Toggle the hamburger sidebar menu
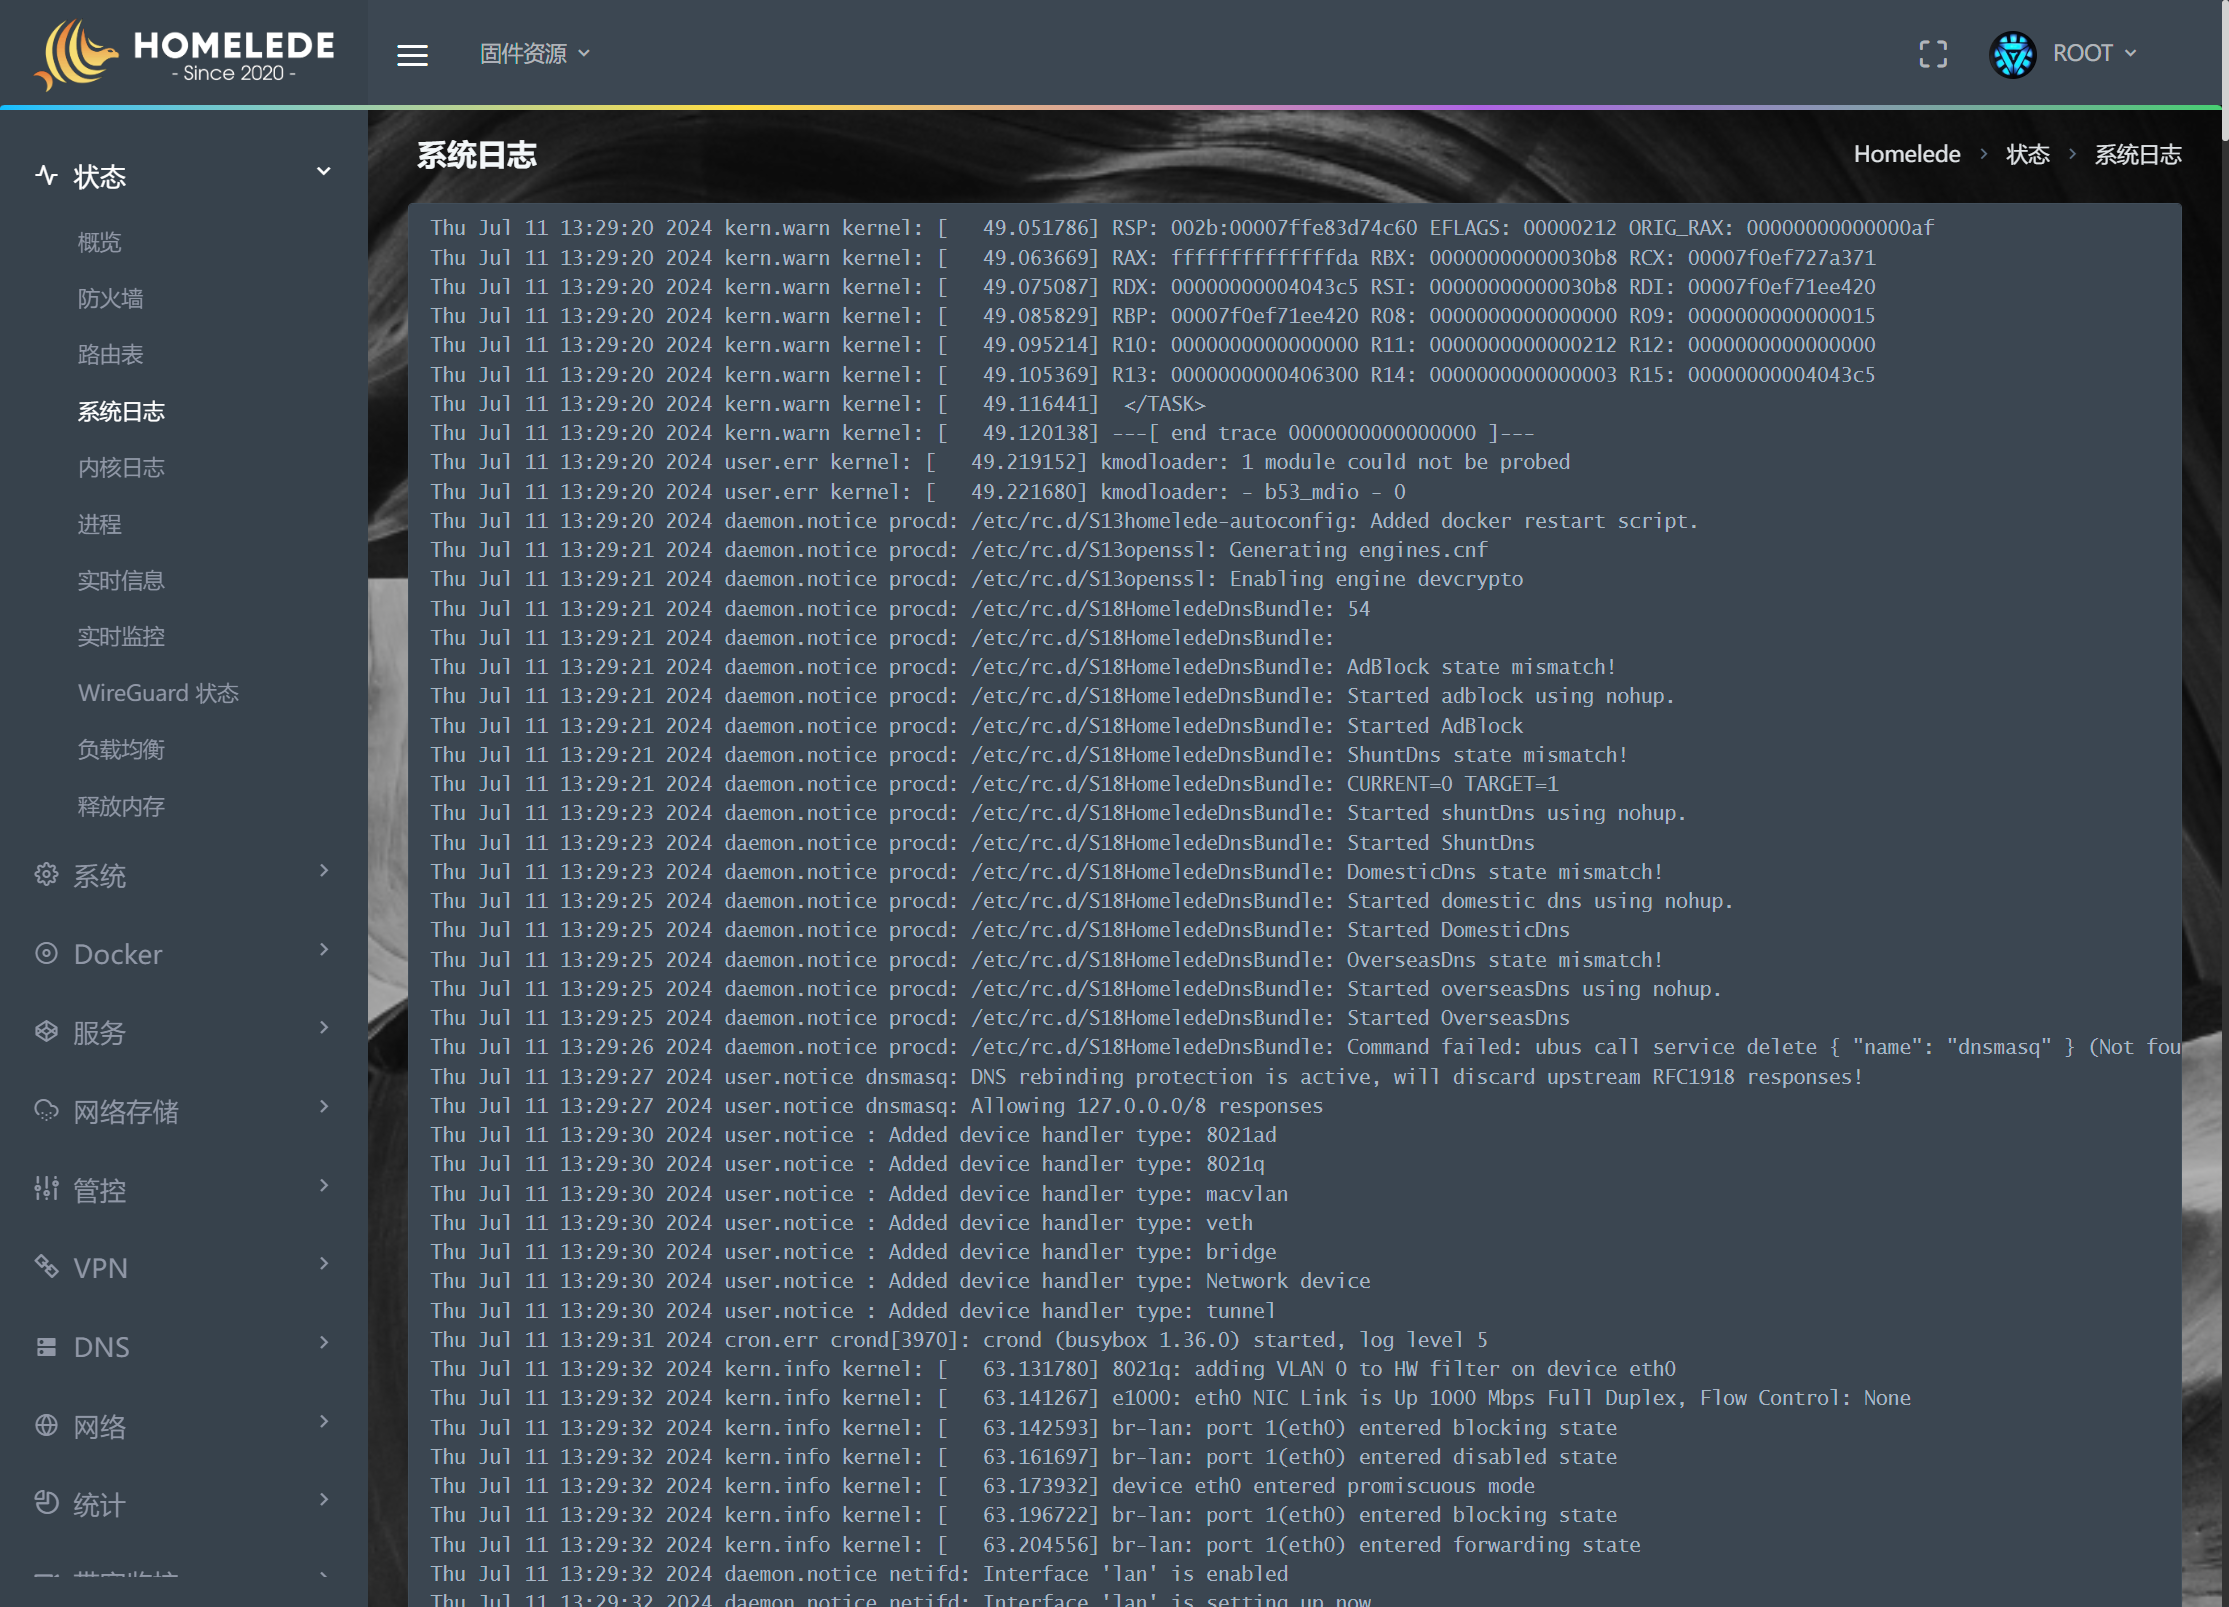2229x1607 pixels. (412, 55)
